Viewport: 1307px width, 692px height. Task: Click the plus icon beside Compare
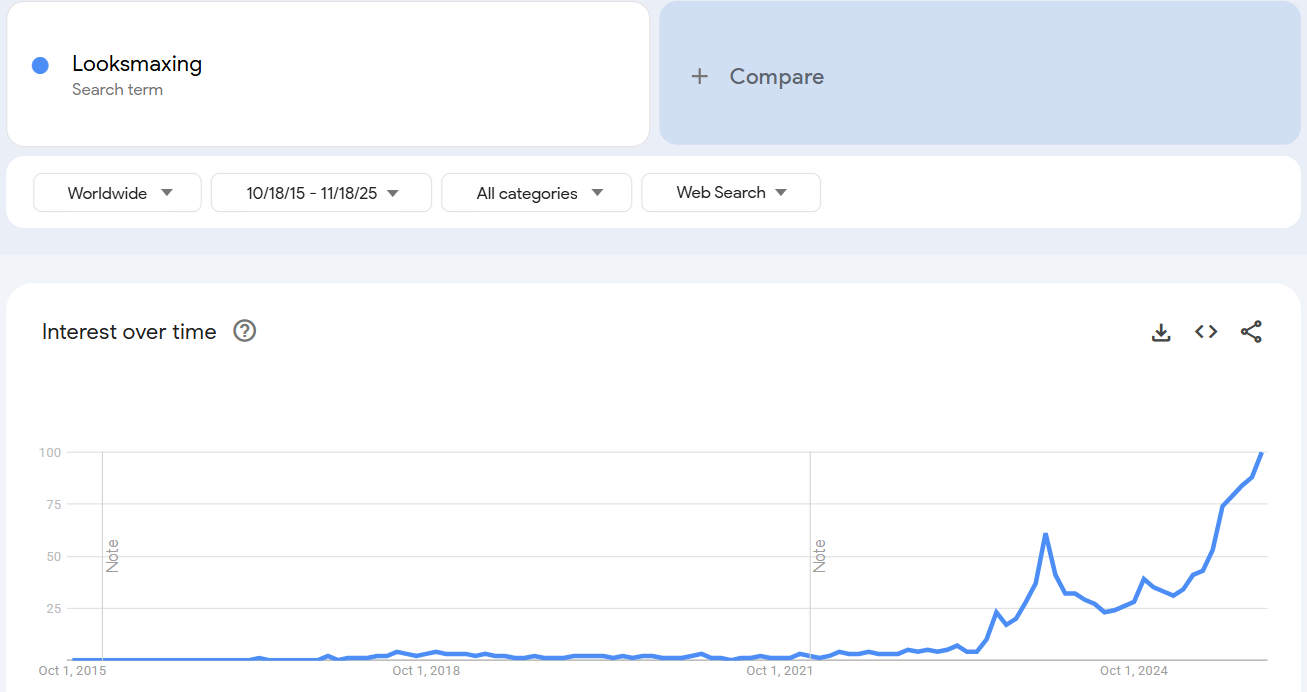pyautogui.click(x=700, y=77)
